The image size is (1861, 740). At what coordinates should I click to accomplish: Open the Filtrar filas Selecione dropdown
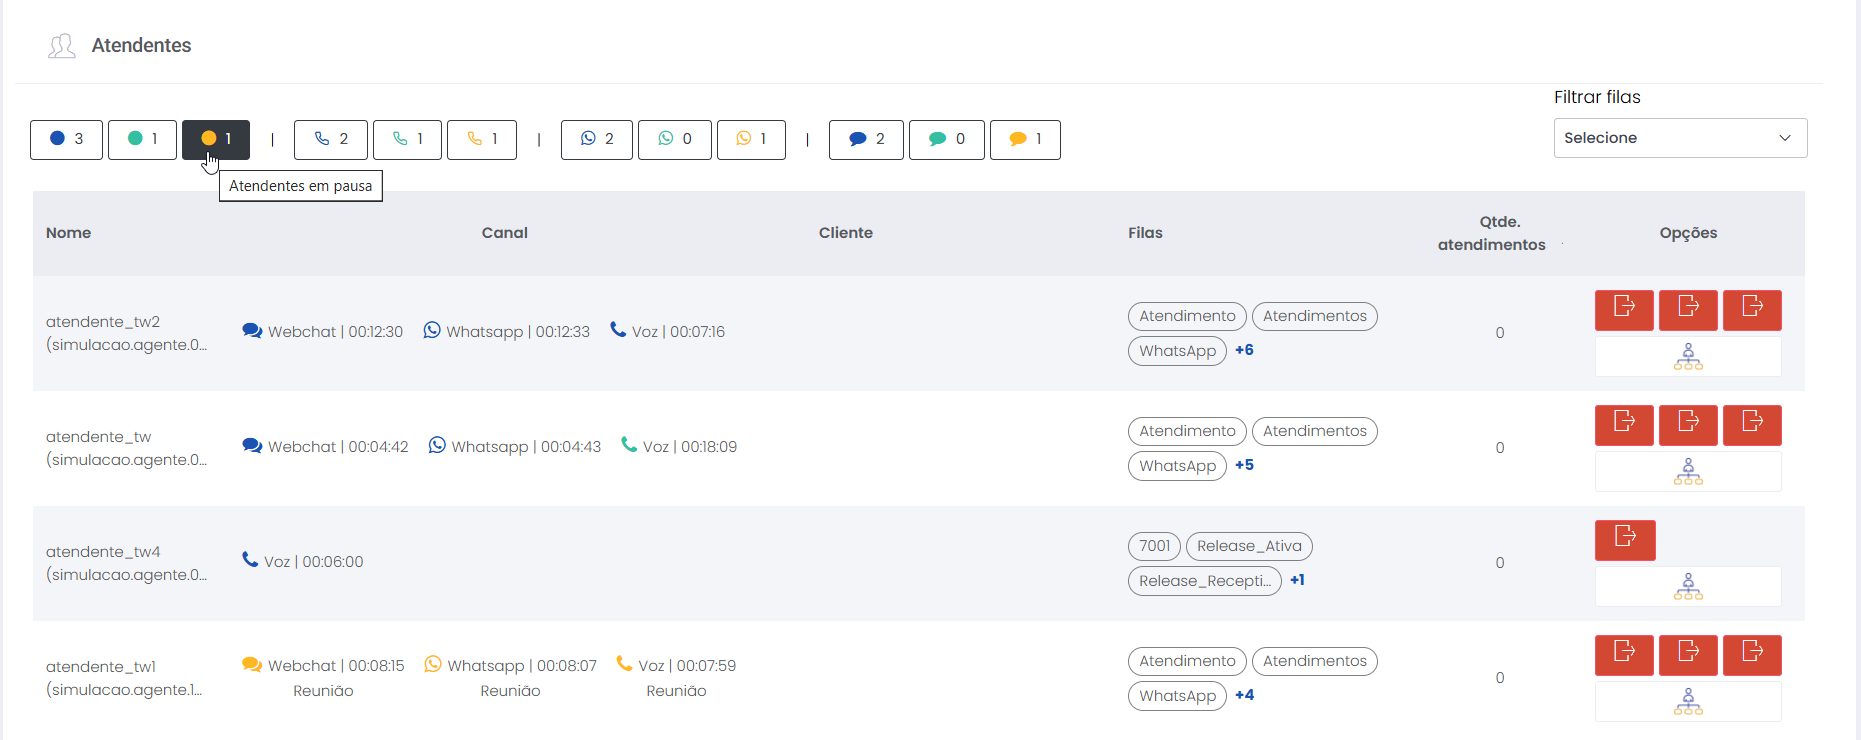tap(1679, 138)
